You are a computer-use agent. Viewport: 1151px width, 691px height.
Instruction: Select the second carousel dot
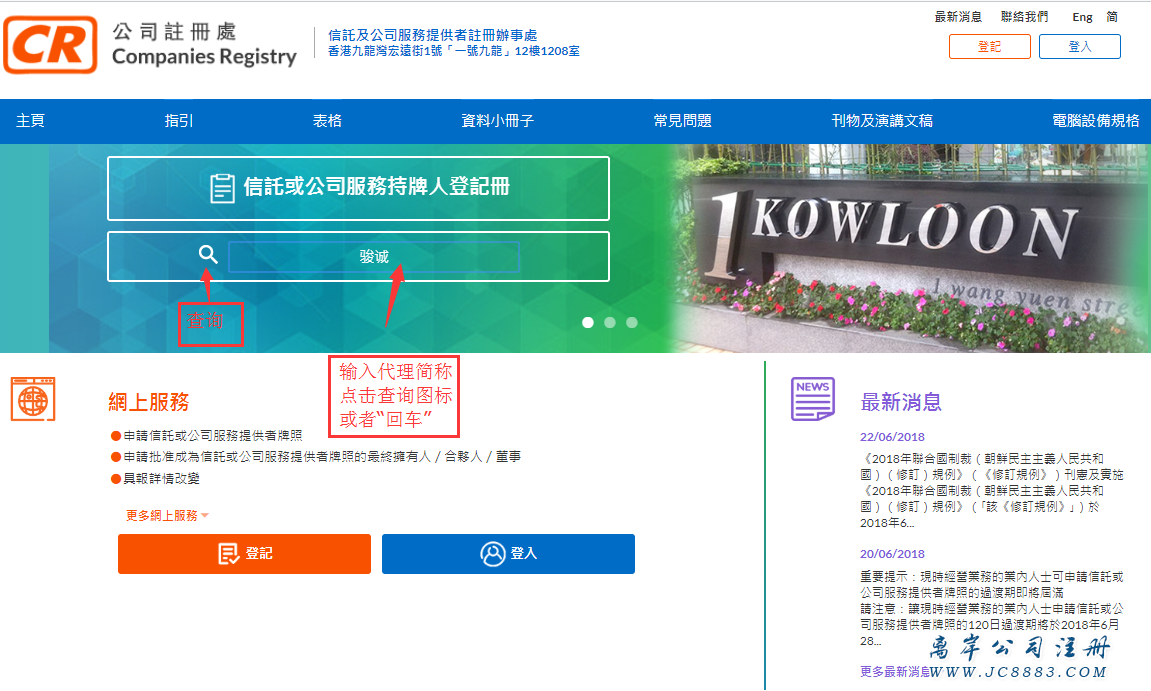pos(609,322)
